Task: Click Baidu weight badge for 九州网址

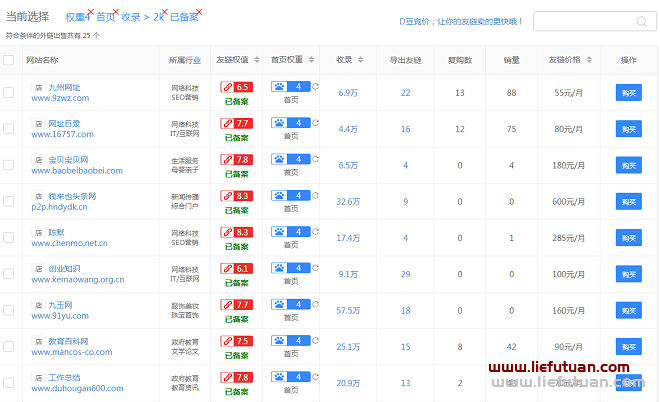Action: (x=291, y=86)
